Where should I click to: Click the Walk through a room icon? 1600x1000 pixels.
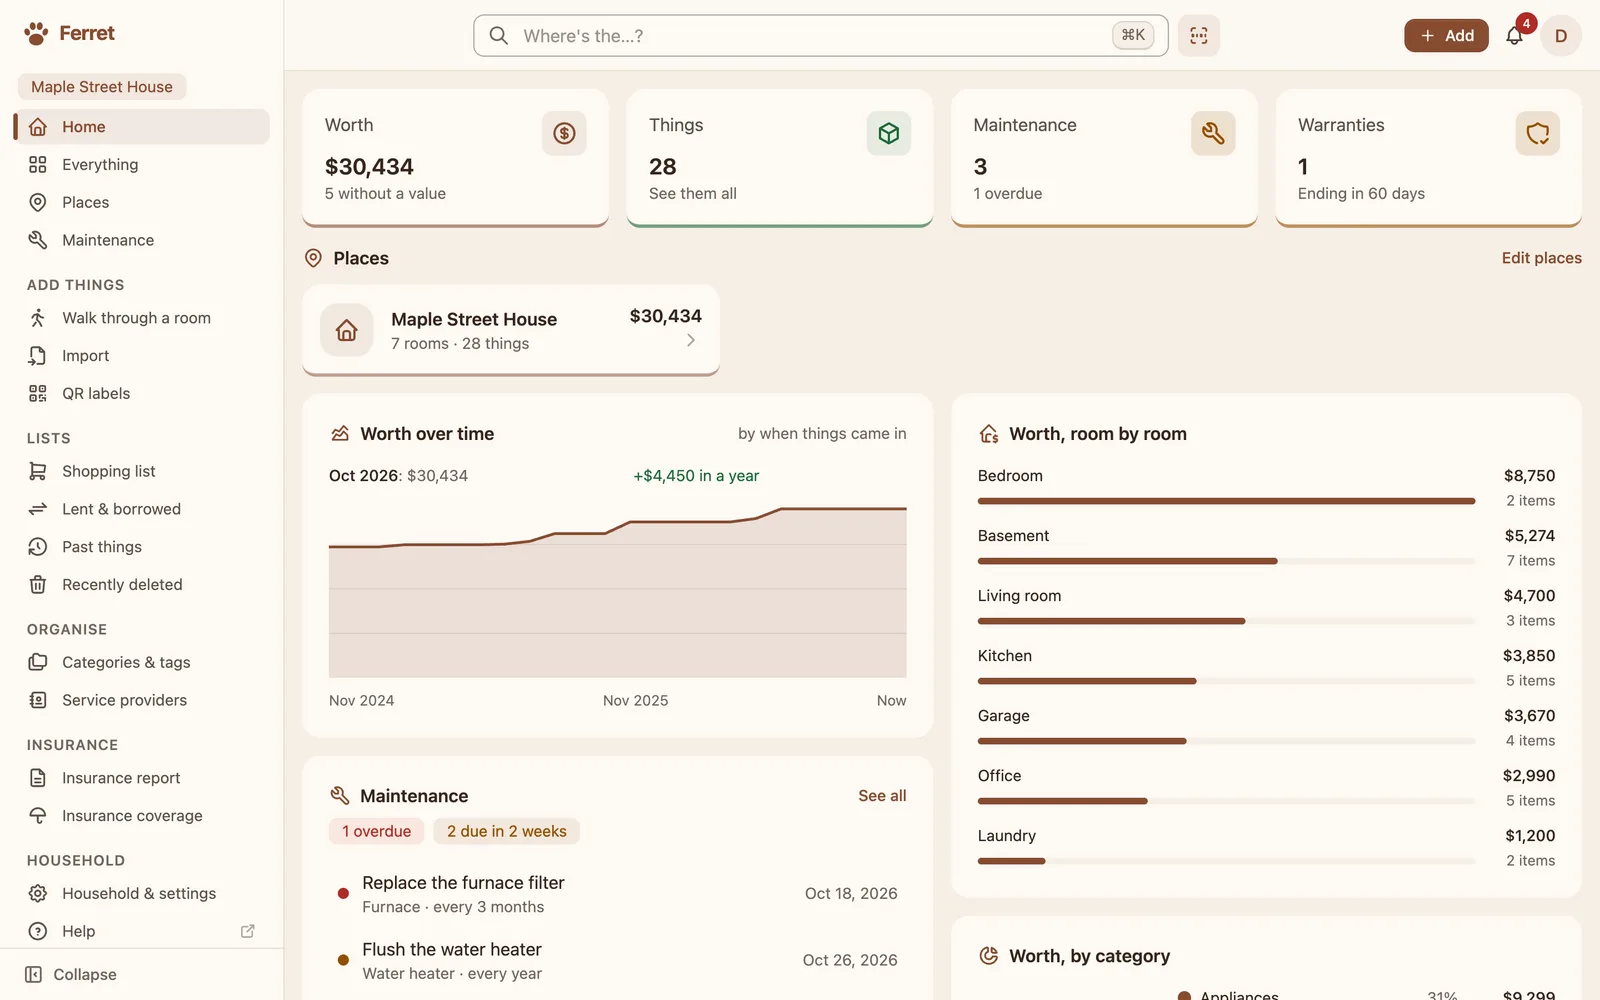point(38,318)
